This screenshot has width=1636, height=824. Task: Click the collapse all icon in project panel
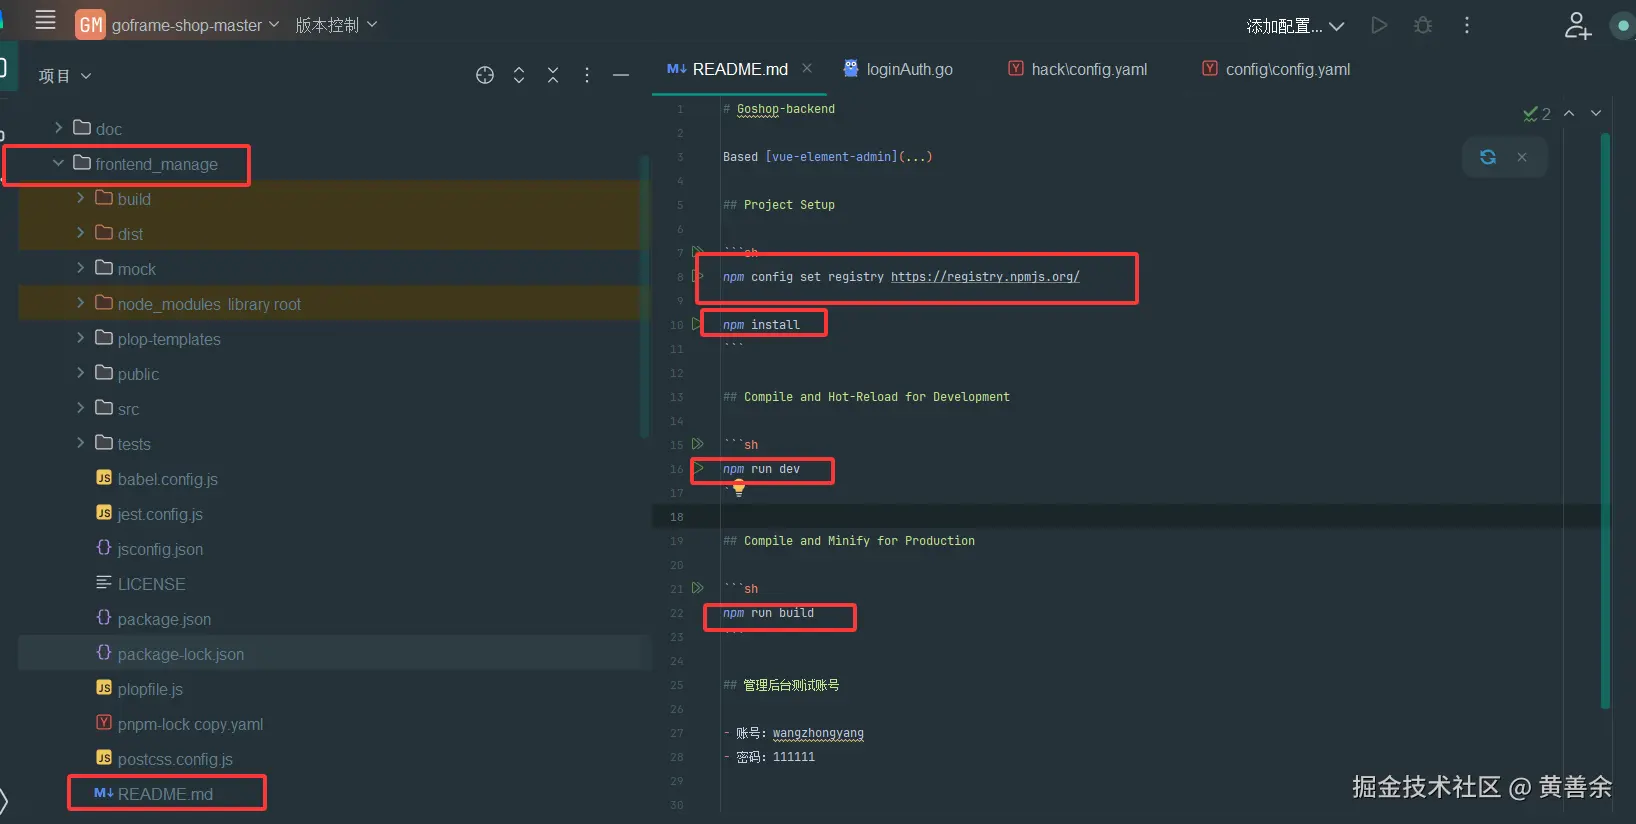tap(553, 75)
